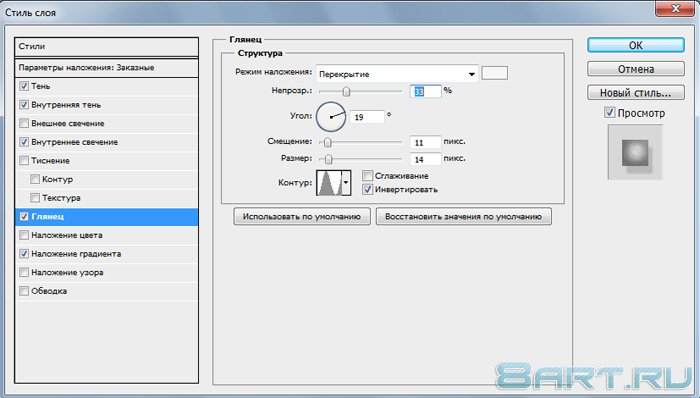Click the angle dial control

coord(331,117)
